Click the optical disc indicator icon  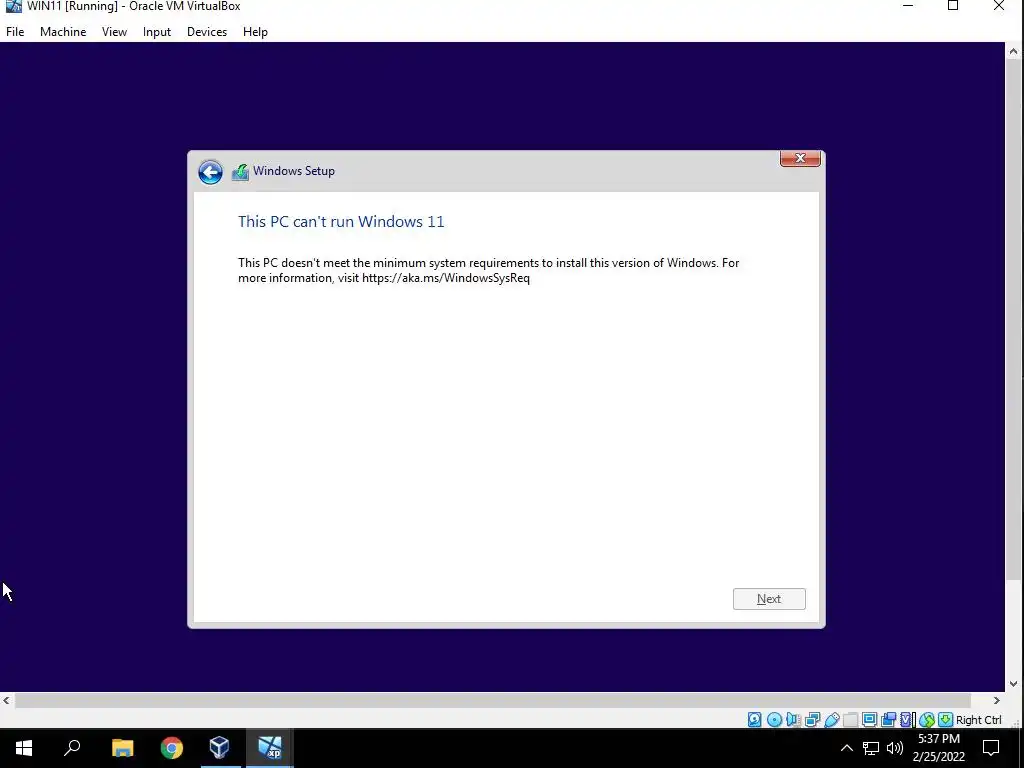tap(774, 720)
